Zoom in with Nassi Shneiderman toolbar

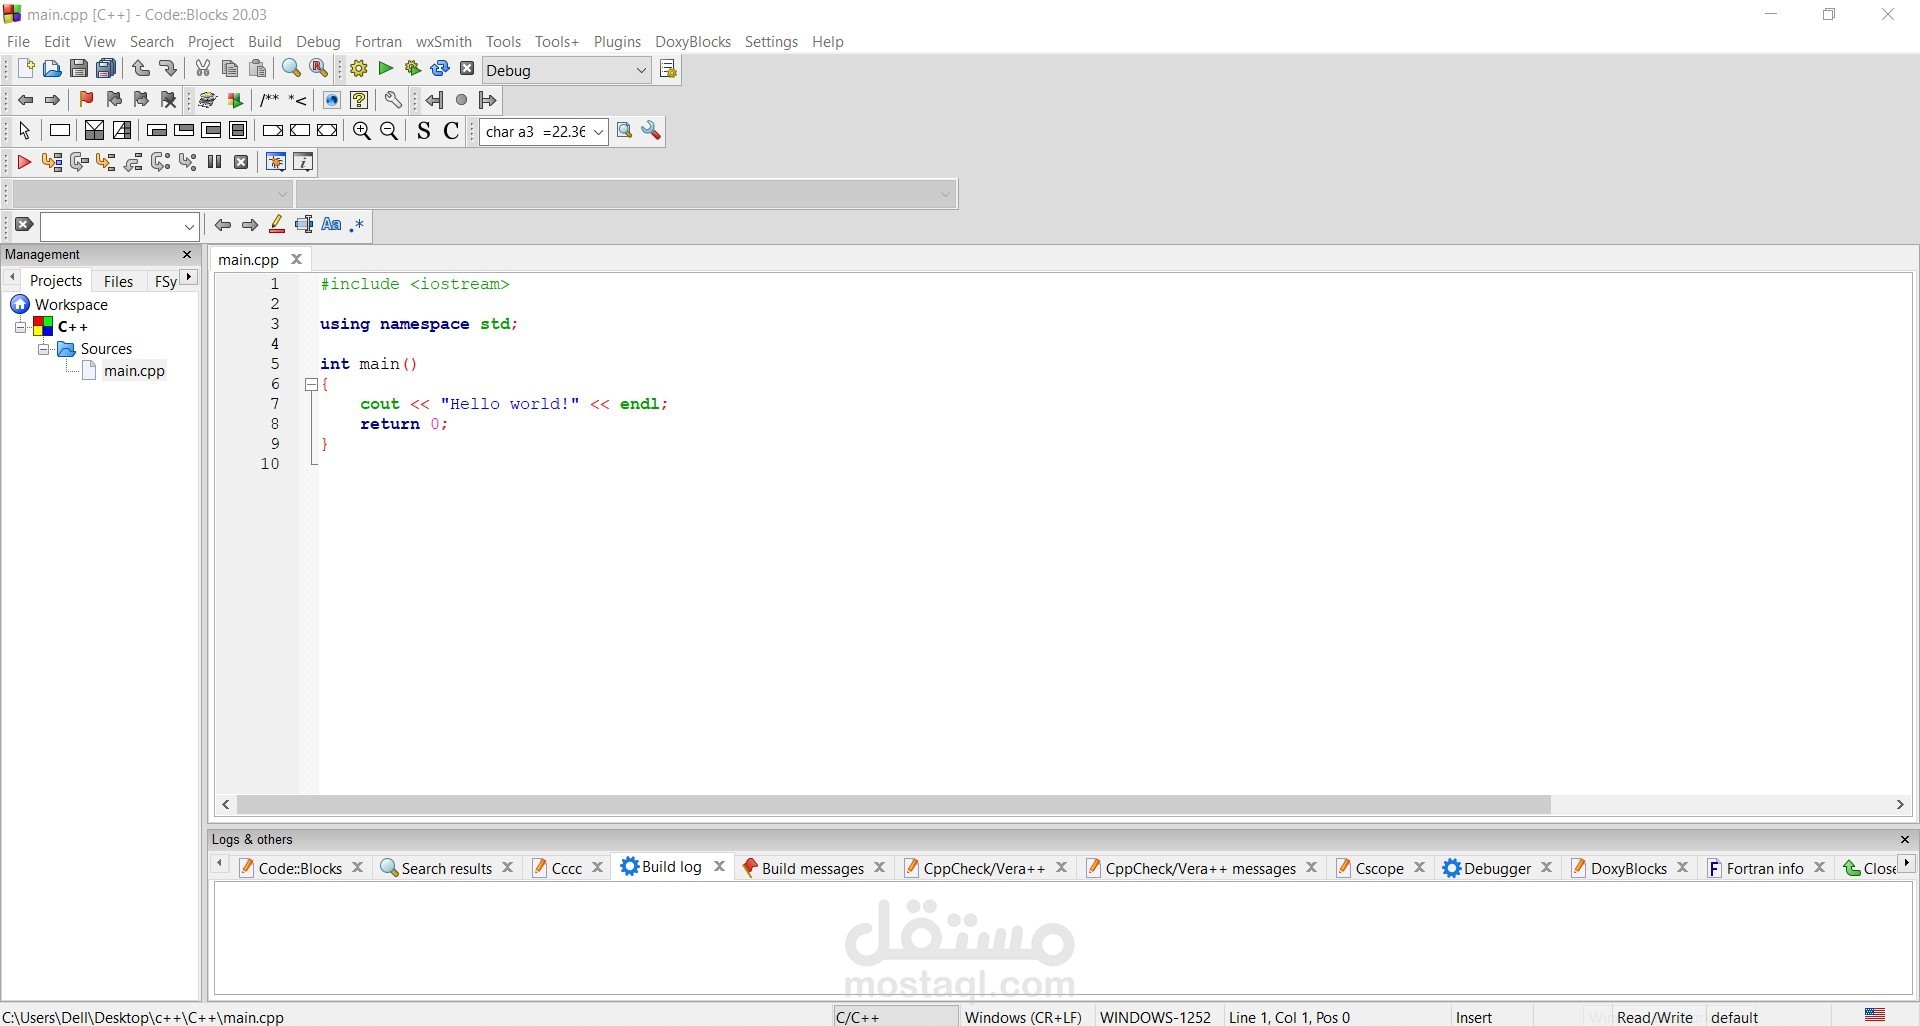(x=362, y=131)
